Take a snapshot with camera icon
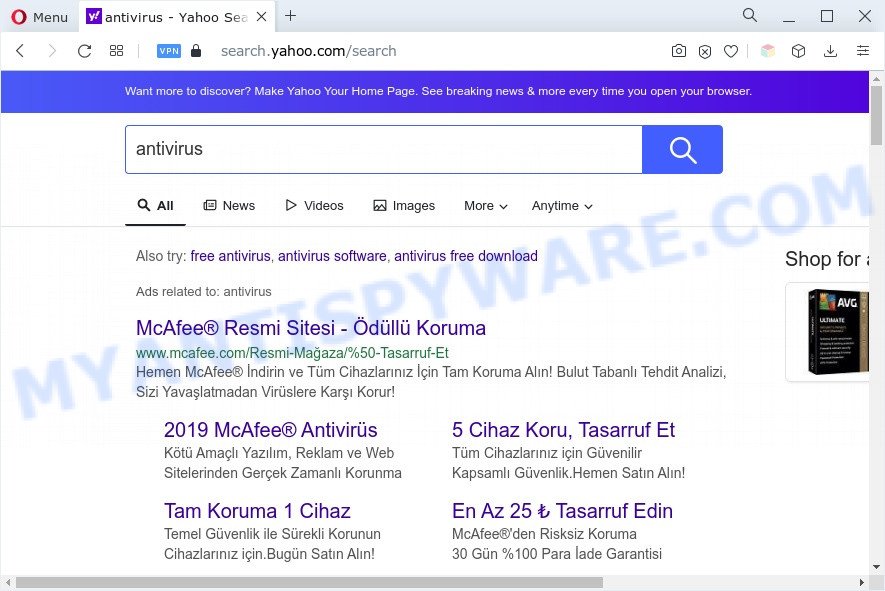Screen dimensions: 885x591 tap(678, 51)
